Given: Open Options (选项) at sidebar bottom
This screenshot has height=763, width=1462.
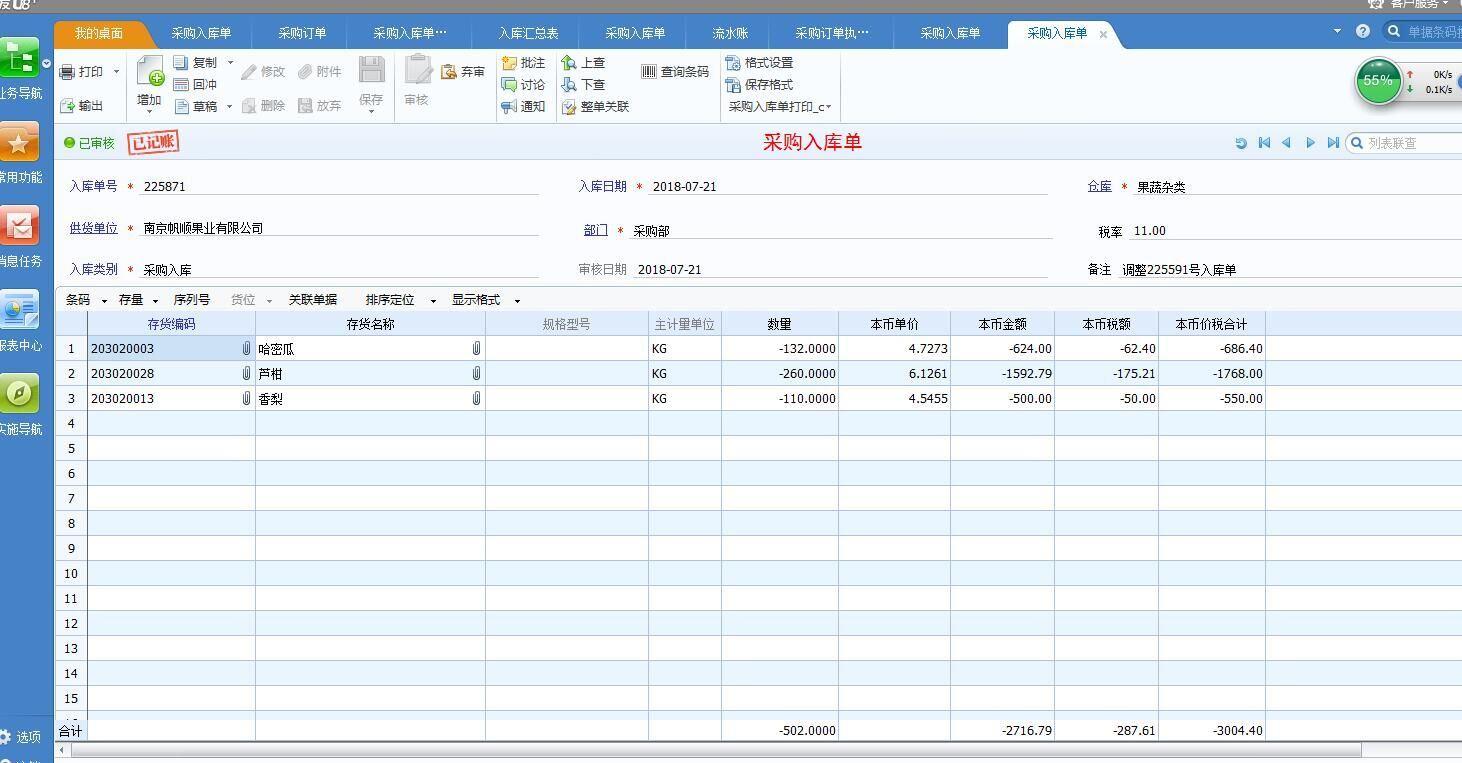Looking at the screenshot, I should pos(21,737).
